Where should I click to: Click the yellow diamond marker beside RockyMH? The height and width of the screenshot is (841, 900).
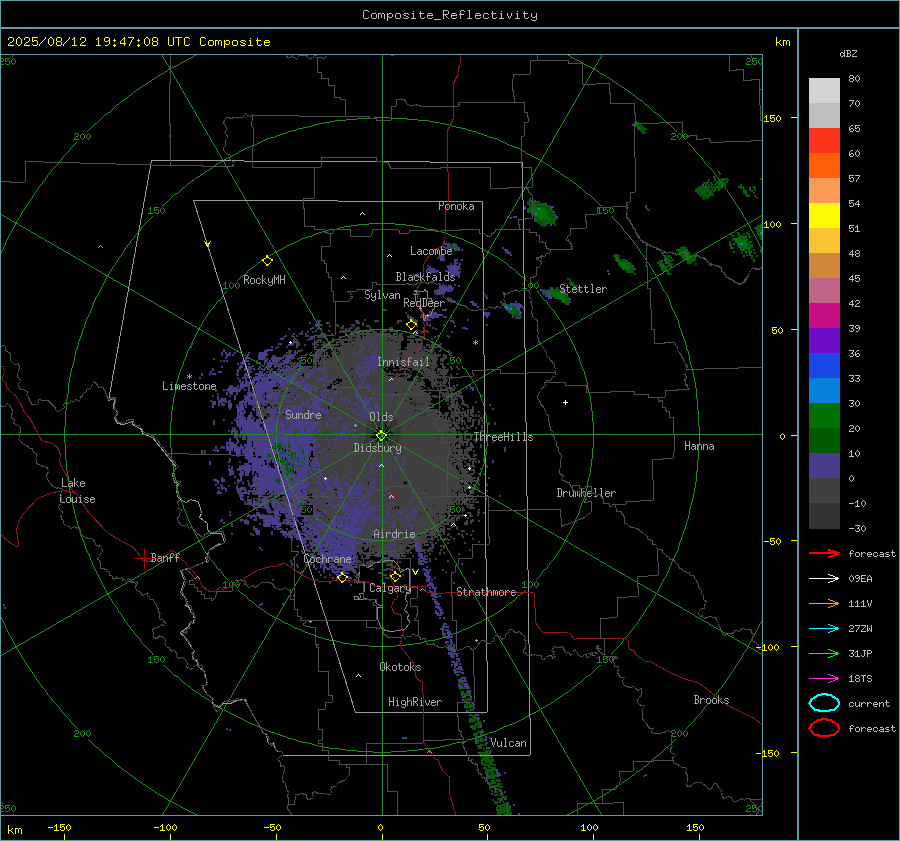click(267, 261)
